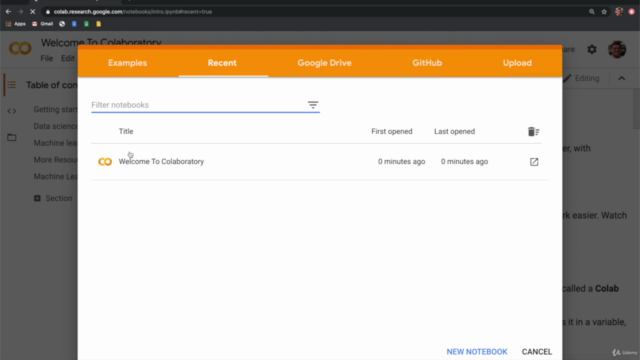Stop page loading with X button
640x360 pixels.
33,11
